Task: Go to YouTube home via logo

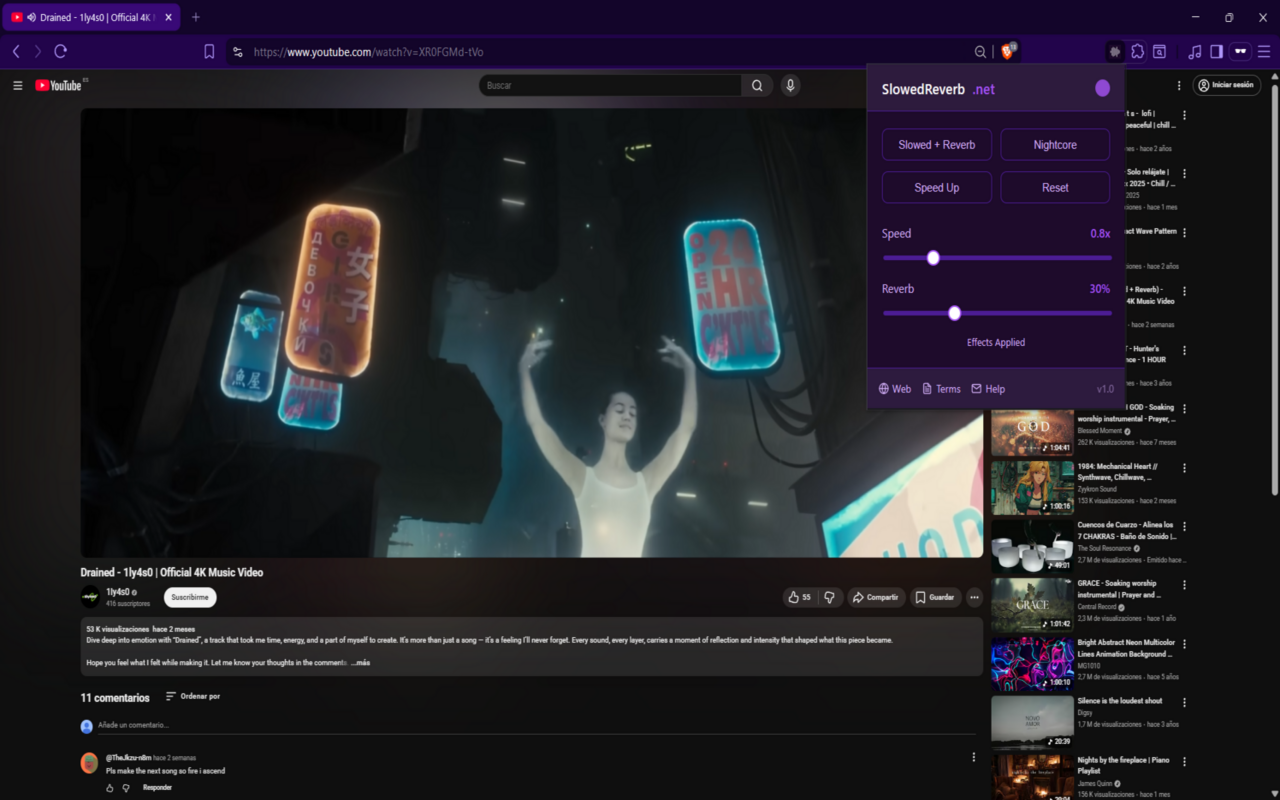Action: [x=59, y=85]
